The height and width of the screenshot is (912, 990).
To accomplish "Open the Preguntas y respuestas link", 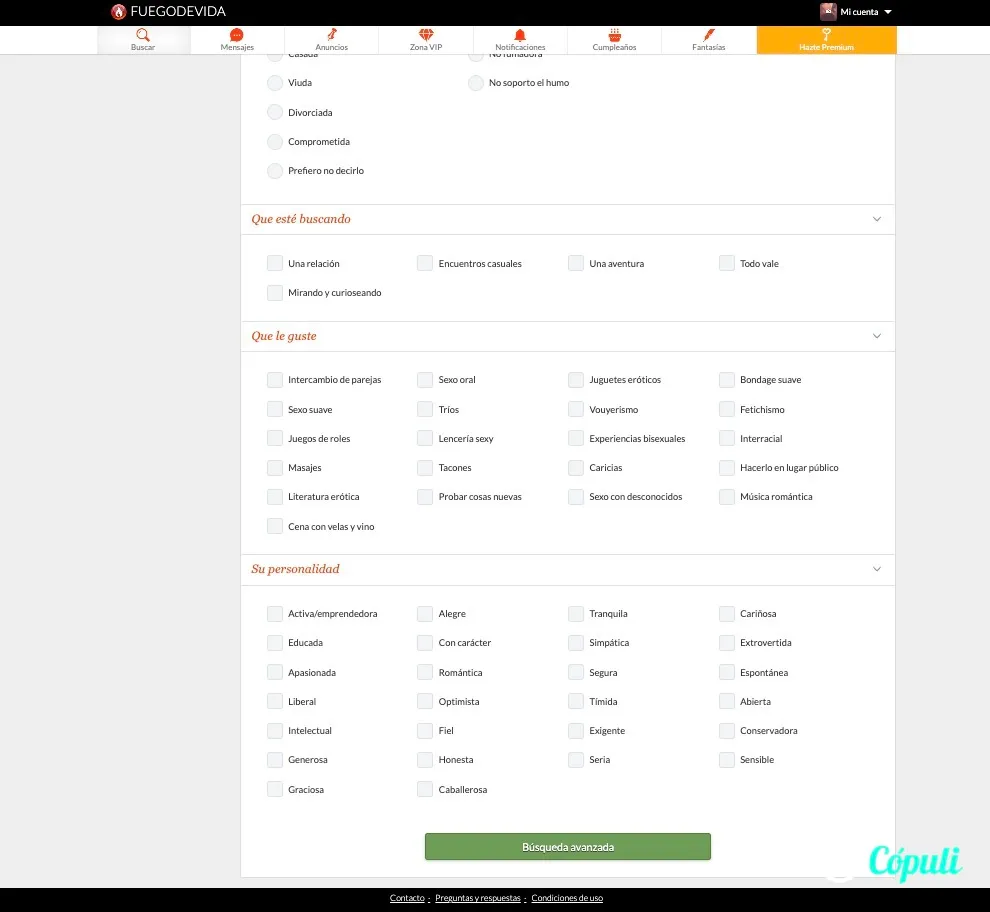I will pyautogui.click(x=478, y=897).
